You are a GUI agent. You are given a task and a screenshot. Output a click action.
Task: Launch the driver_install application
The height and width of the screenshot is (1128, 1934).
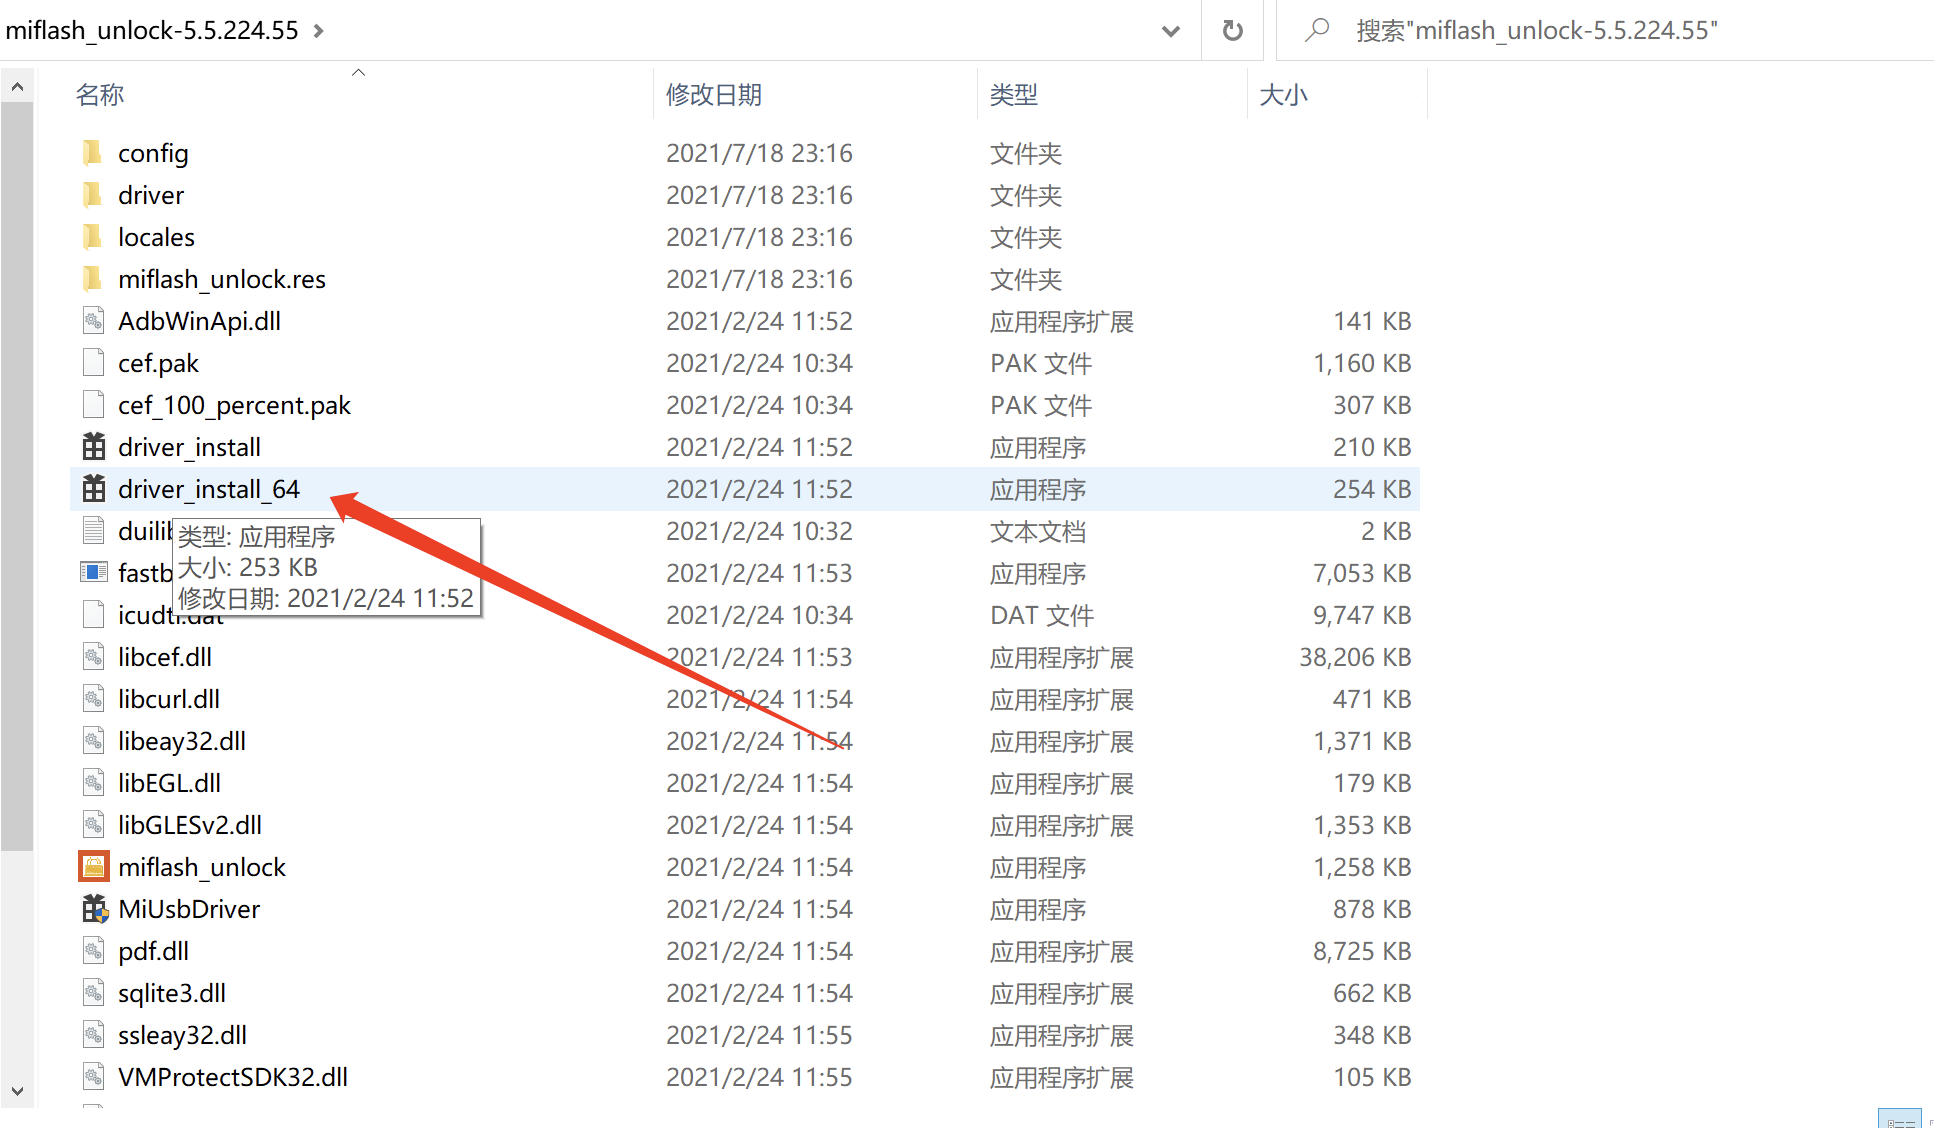pos(188,447)
